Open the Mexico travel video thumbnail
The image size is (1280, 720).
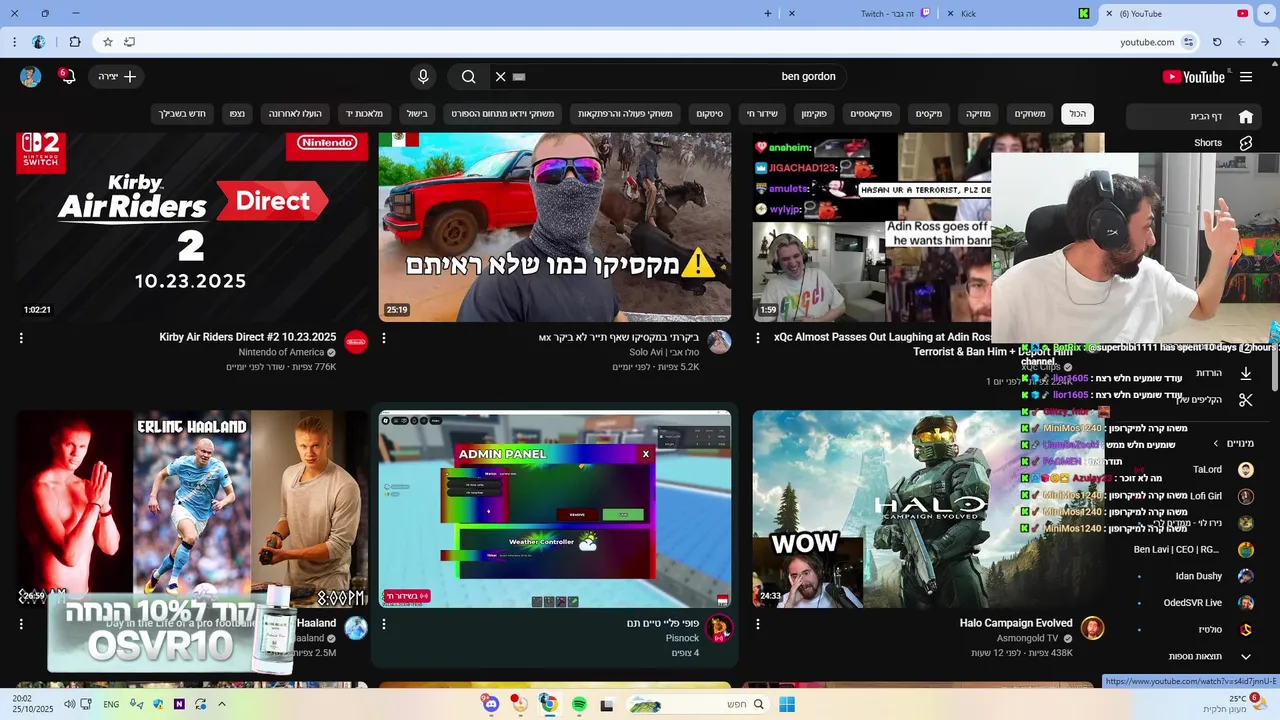coord(555,226)
